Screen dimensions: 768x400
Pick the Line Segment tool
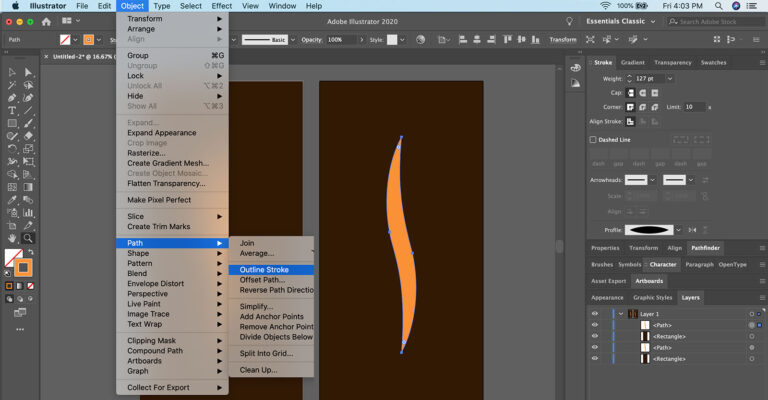click(28, 111)
